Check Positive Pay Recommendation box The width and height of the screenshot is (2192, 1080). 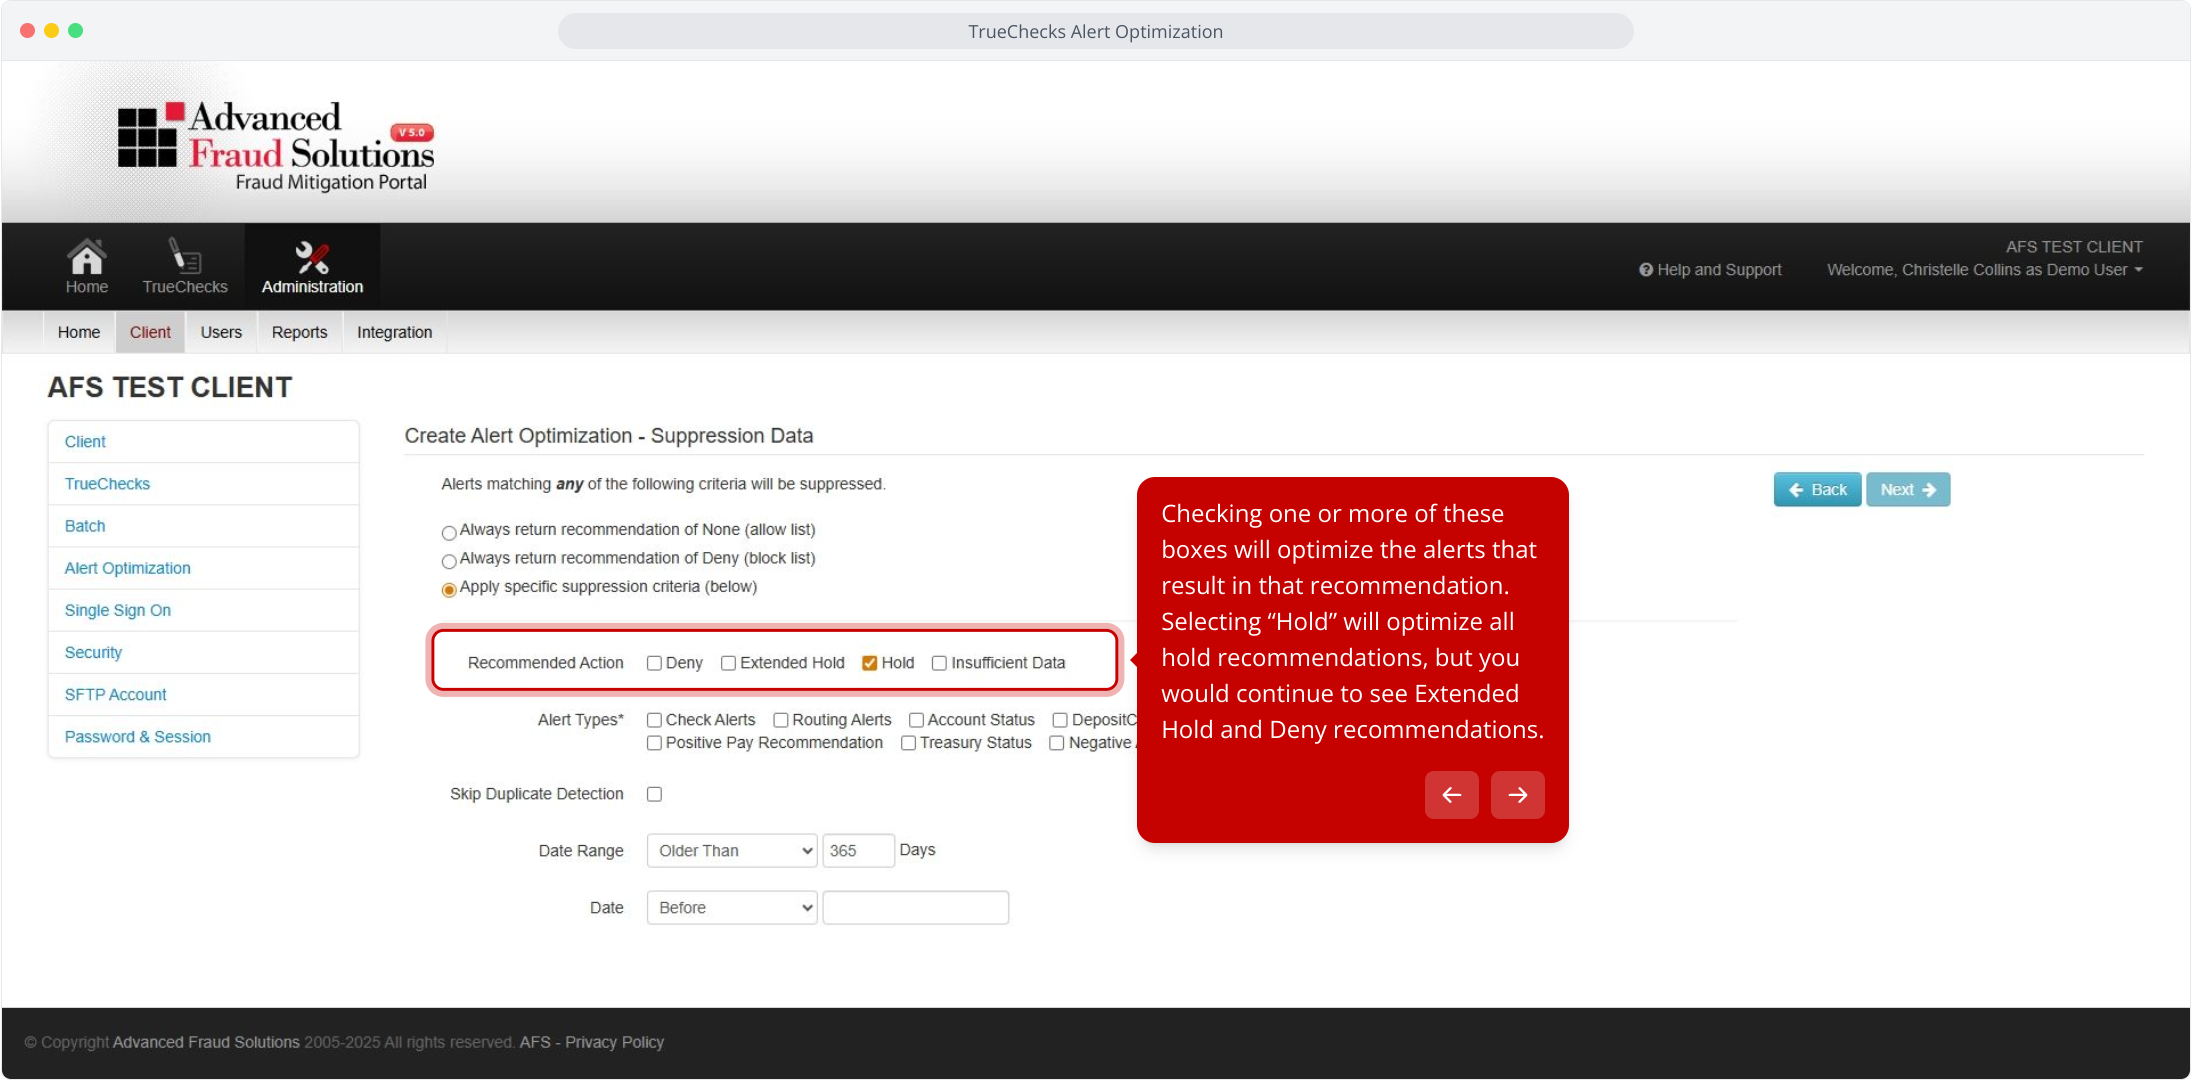[654, 743]
